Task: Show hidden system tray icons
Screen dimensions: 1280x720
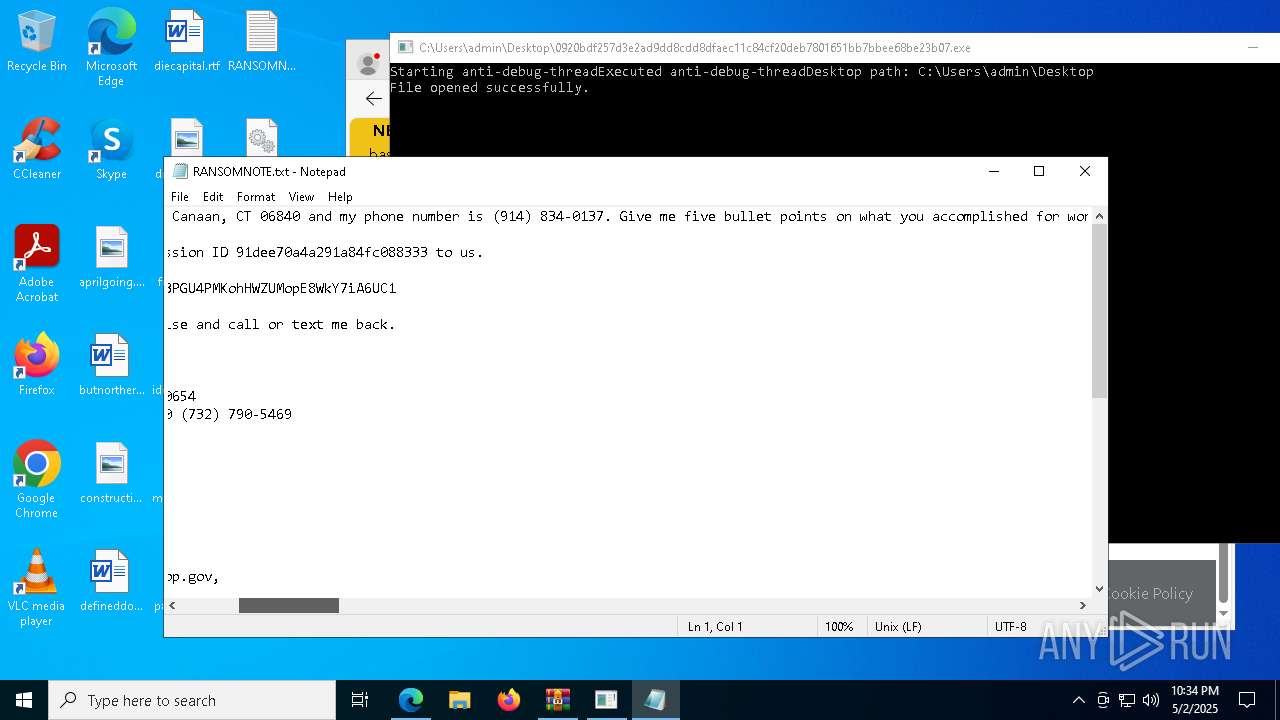Action: (x=1078, y=700)
